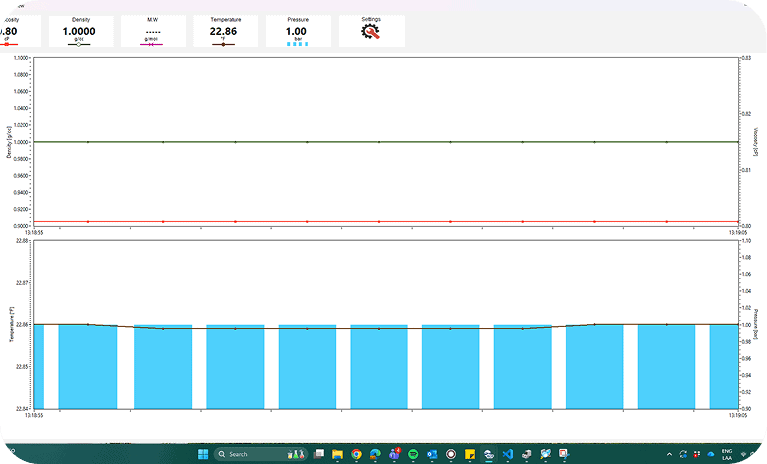767x464 pixels.
Task: Select the Viscosity reading tile
Action: [x=12, y=31]
